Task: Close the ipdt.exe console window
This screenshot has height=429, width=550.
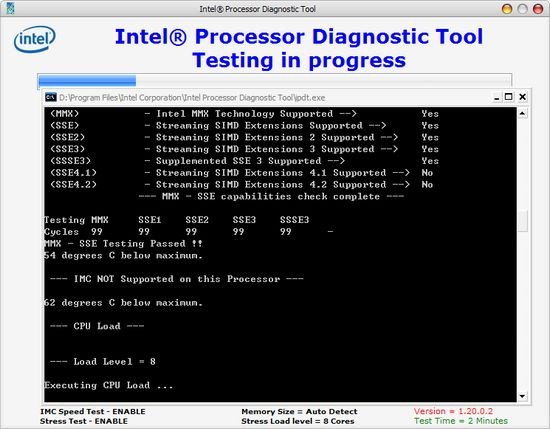Action: [522, 97]
